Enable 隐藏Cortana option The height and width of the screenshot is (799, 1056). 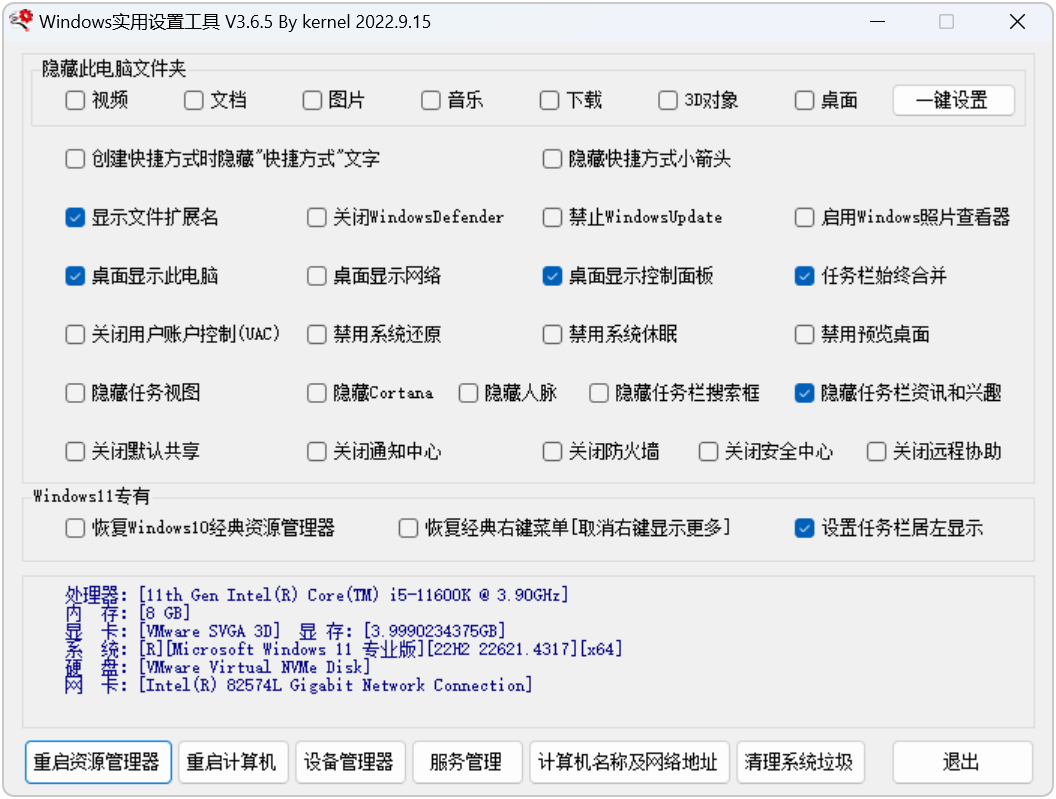click(316, 393)
